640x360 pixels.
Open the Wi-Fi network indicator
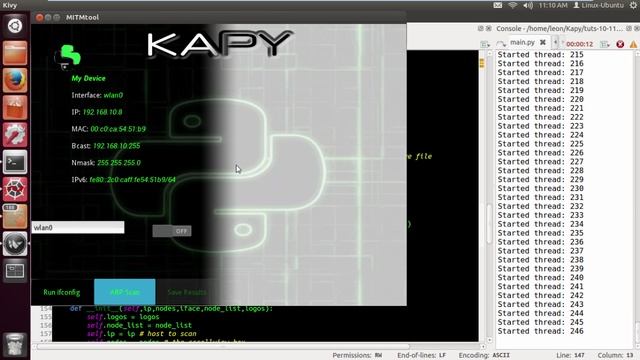pyautogui.click(x=513, y=5)
